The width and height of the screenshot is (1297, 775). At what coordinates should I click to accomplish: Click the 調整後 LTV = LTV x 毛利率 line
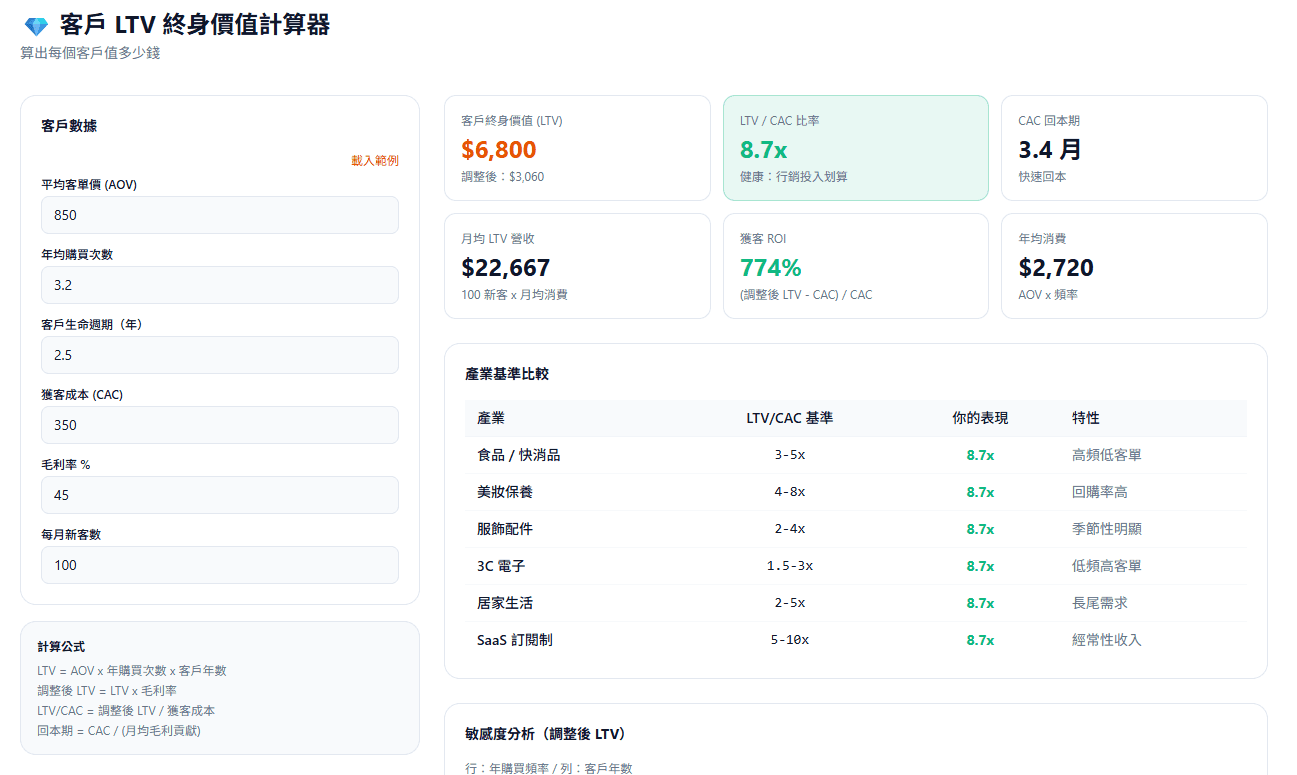coord(107,691)
